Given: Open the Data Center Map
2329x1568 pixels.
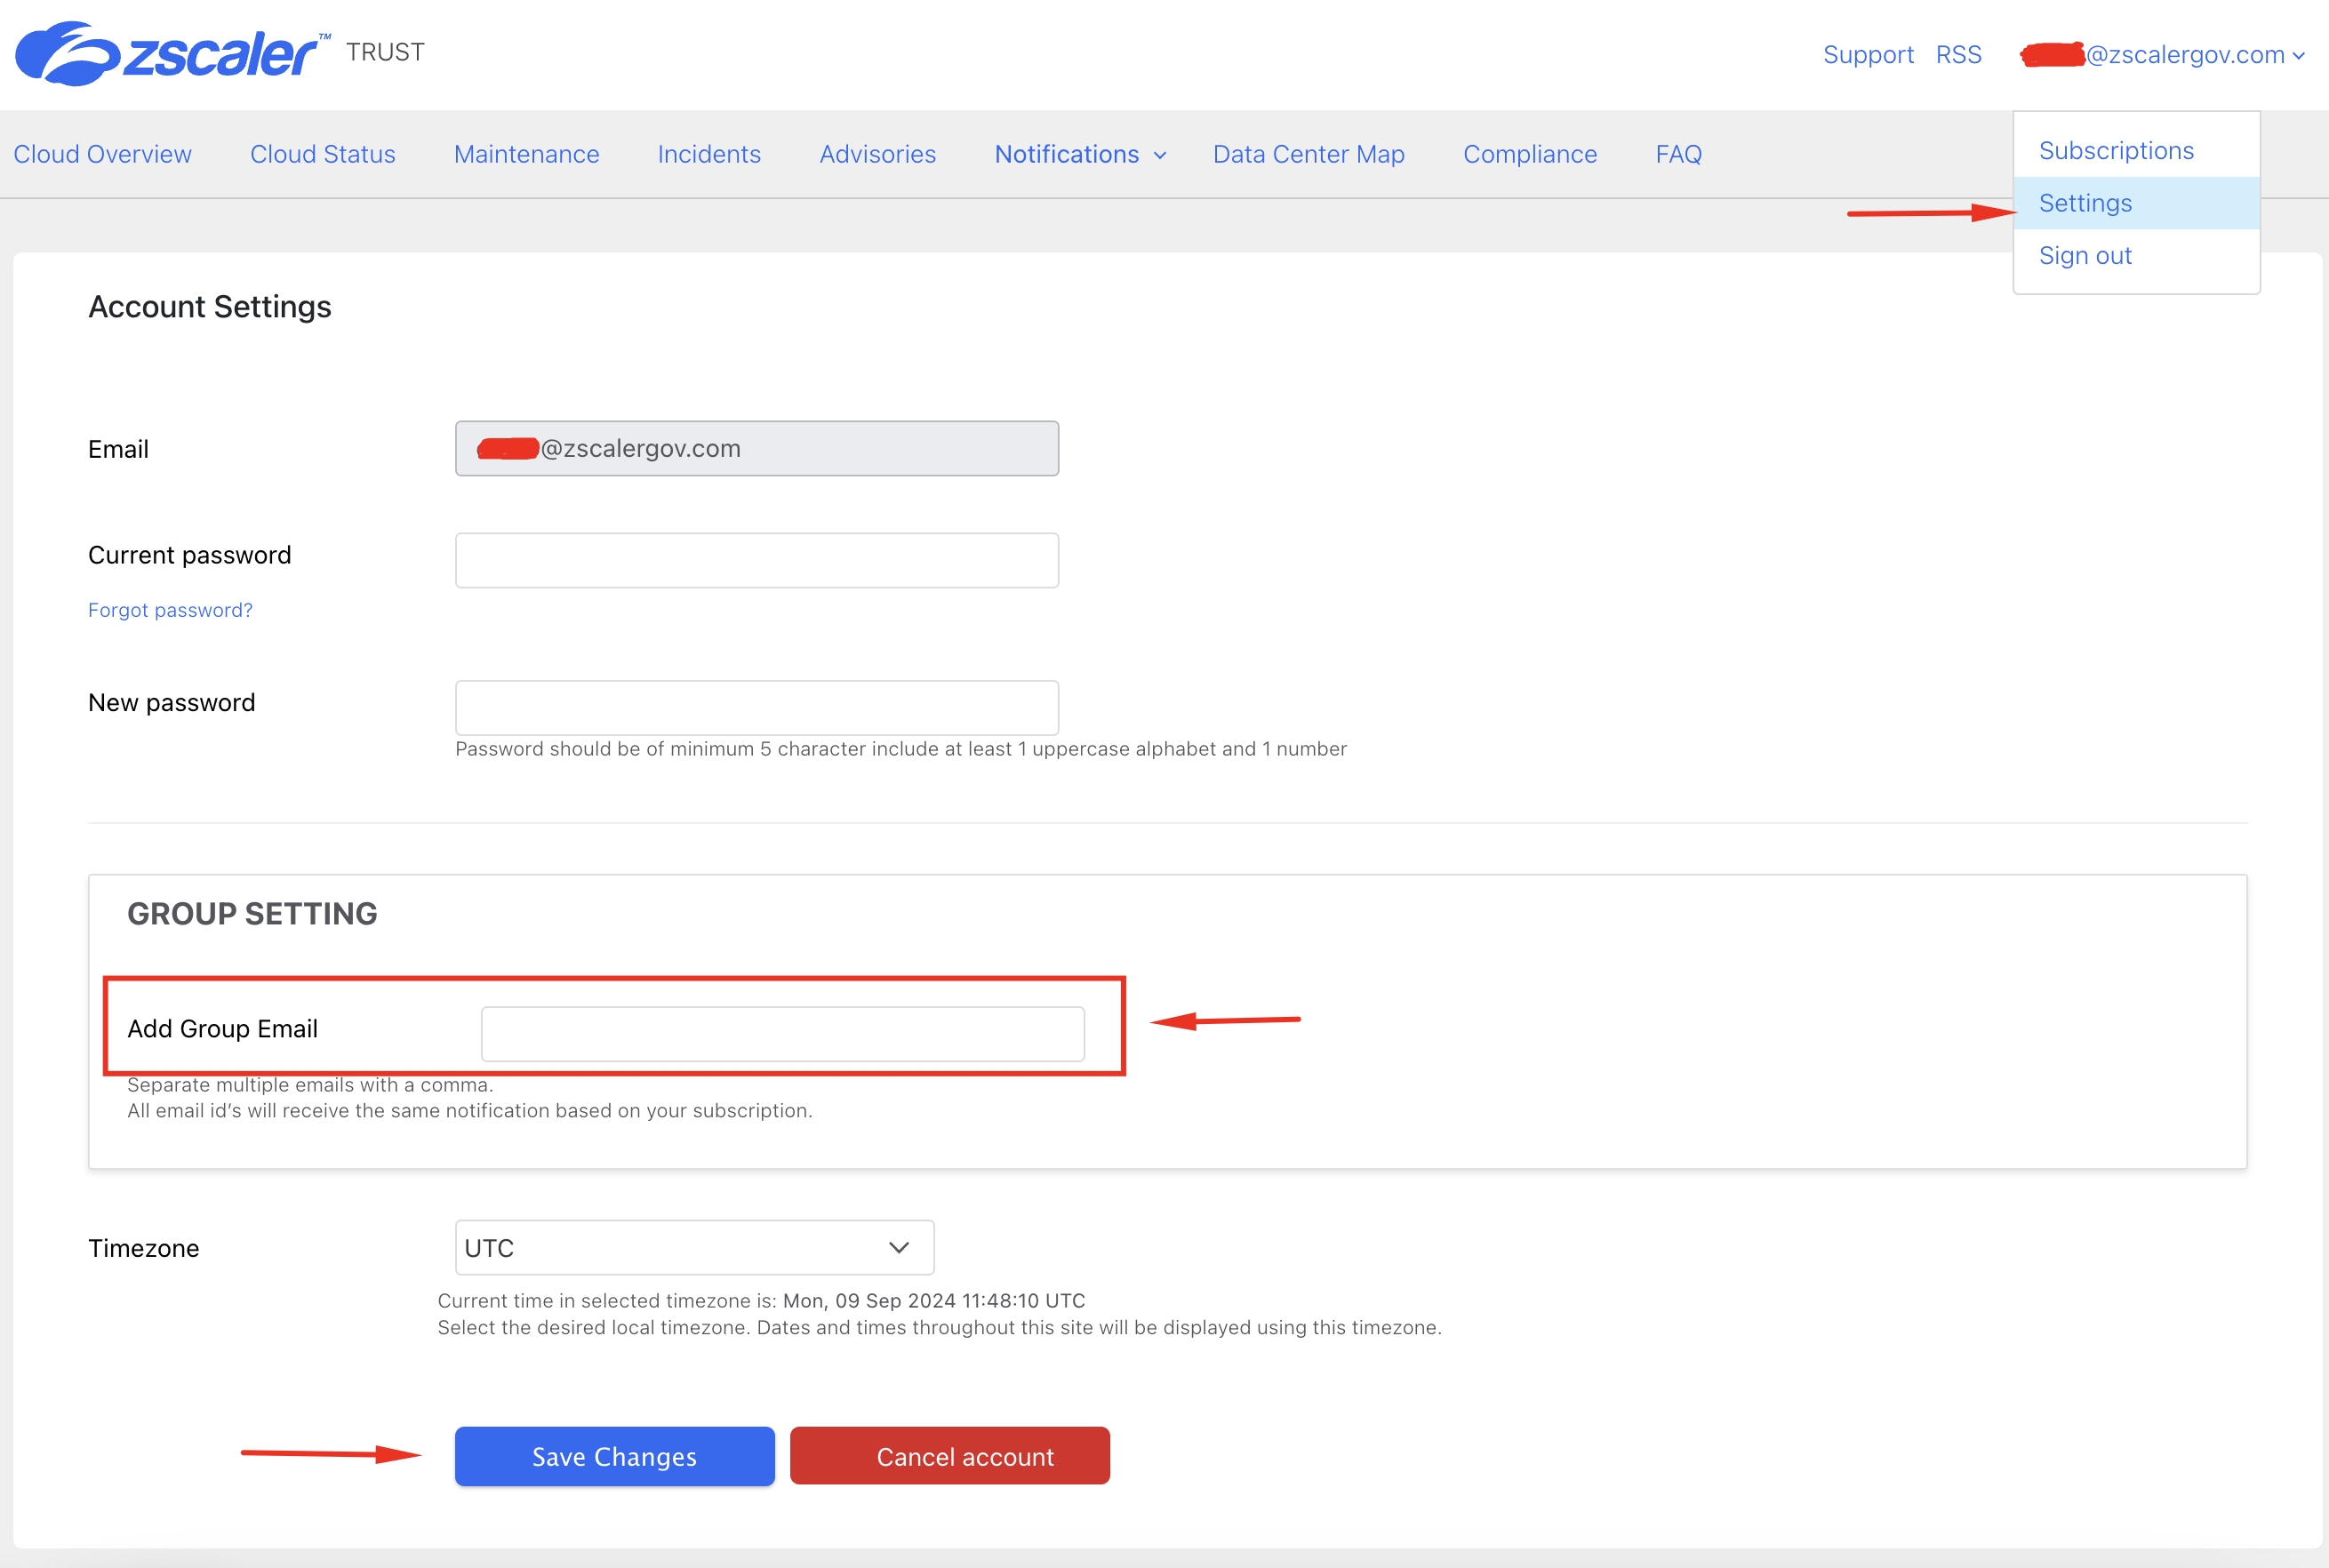Looking at the screenshot, I should [x=1308, y=154].
